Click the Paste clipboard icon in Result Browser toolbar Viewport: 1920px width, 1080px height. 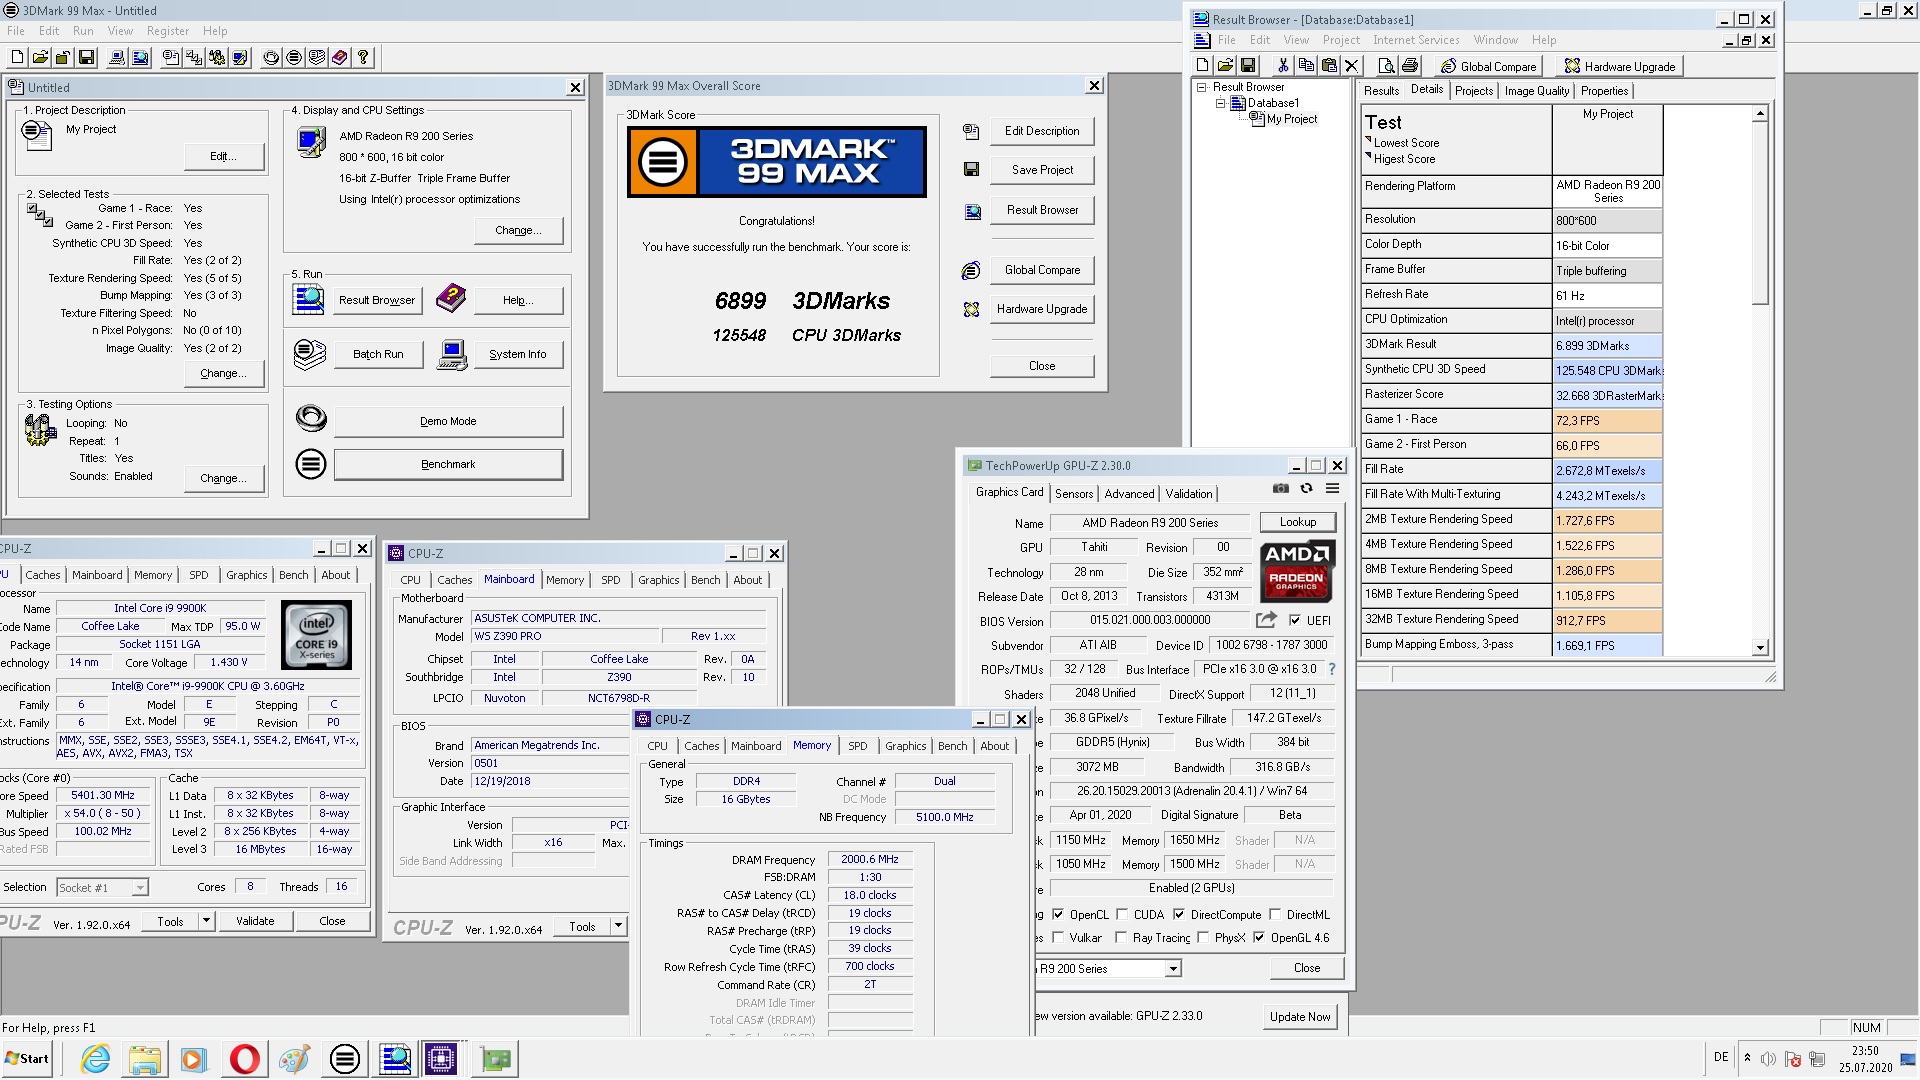[x=1329, y=66]
